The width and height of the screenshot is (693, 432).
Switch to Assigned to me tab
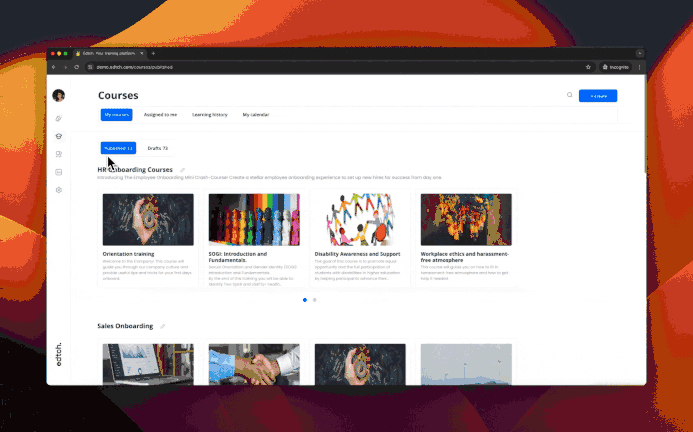[x=160, y=115]
